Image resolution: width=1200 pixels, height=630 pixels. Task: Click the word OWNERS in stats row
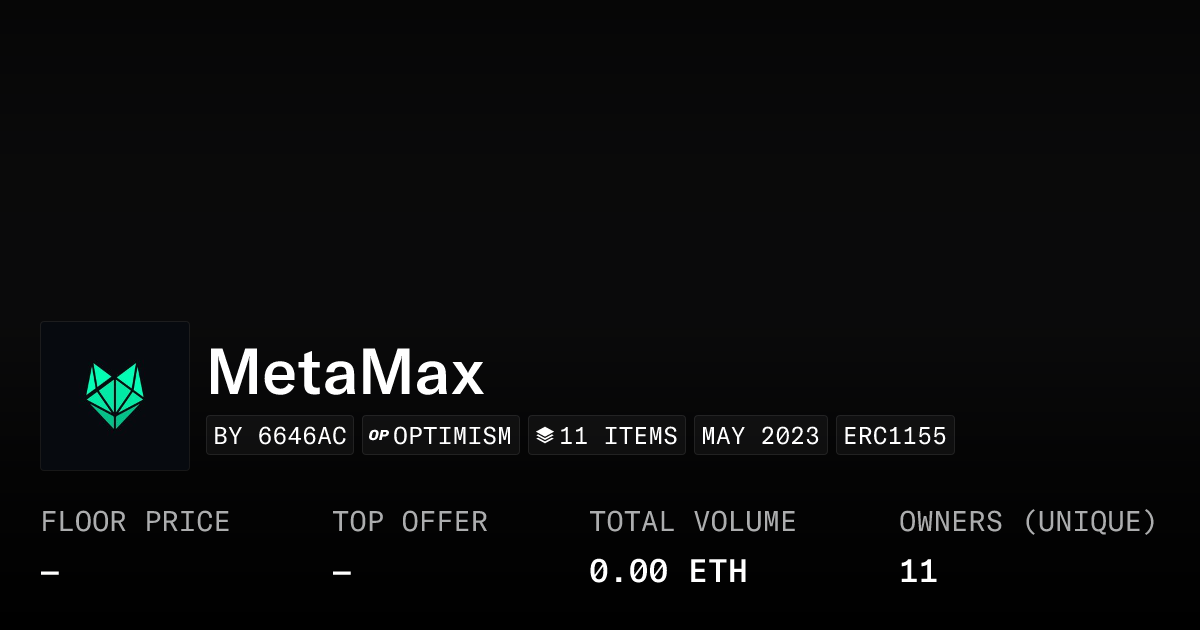point(950,522)
